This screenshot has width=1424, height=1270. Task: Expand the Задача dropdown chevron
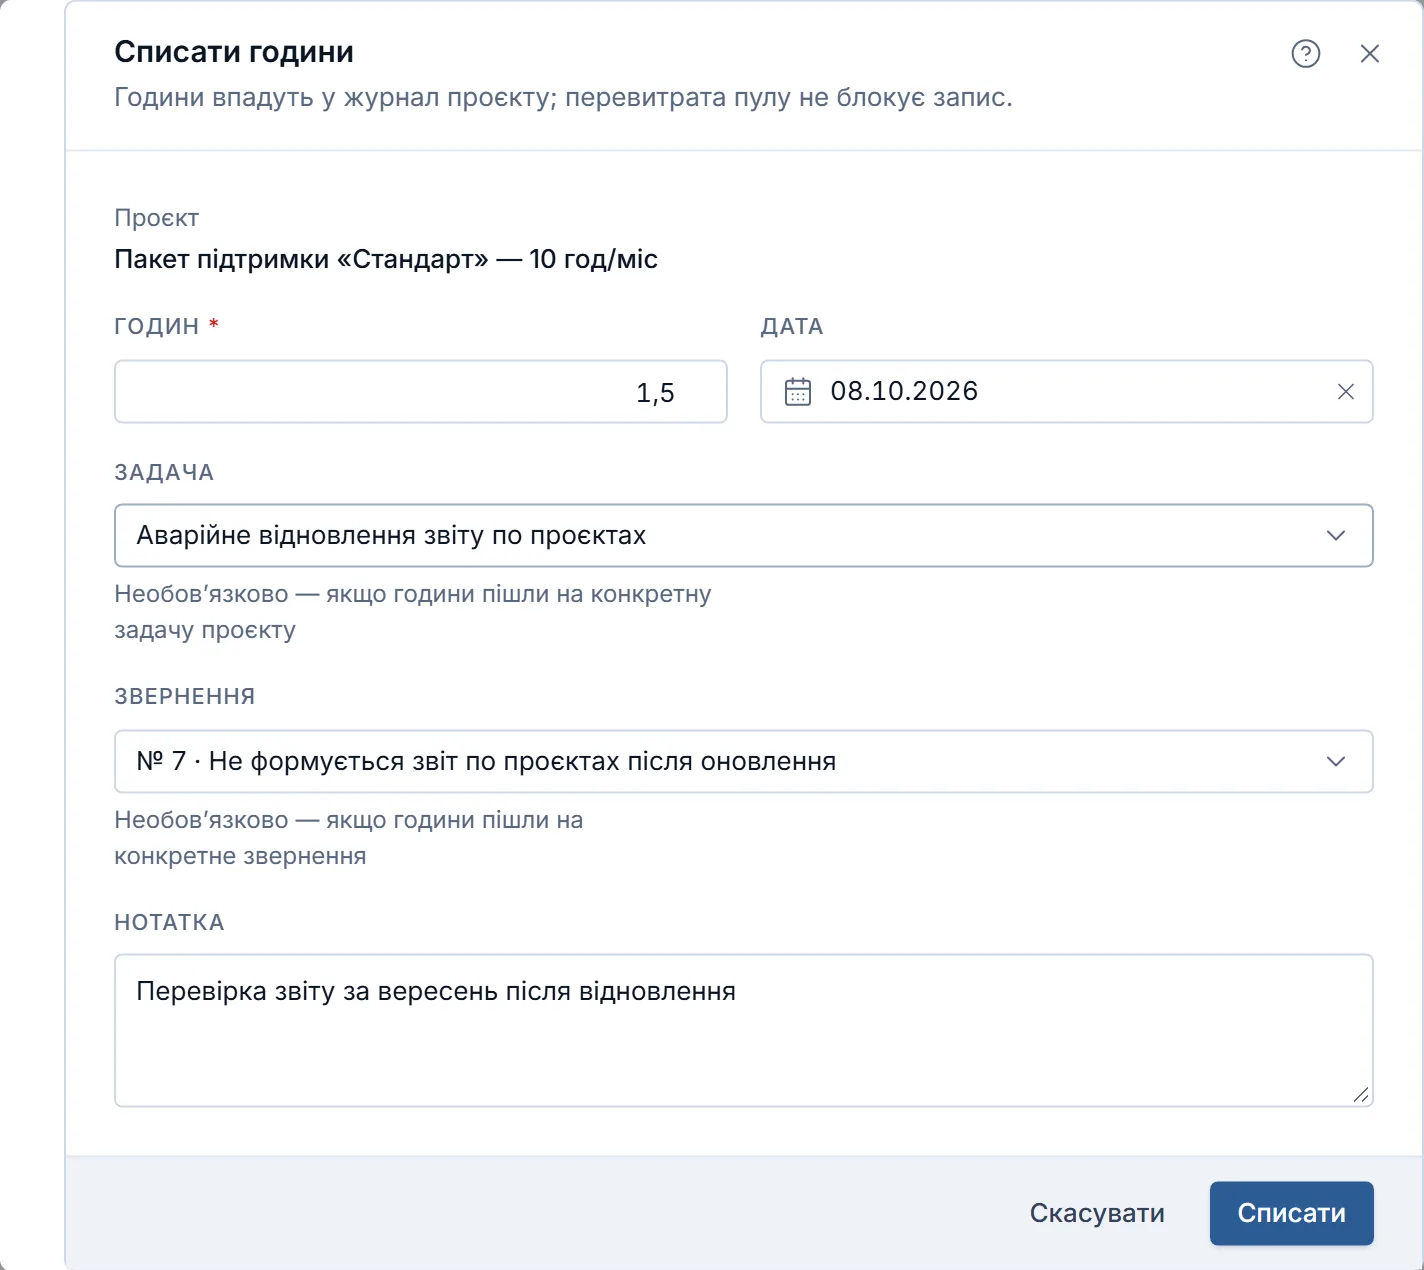[1336, 536]
